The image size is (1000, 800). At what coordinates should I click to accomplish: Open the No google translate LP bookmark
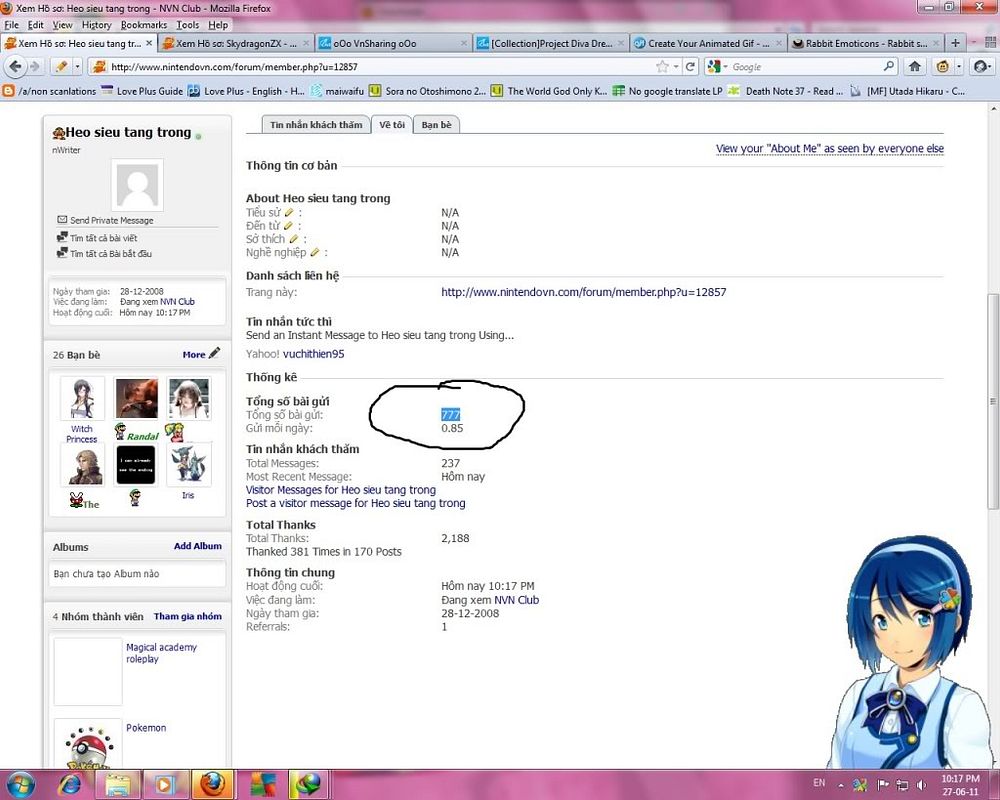coord(668,91)
